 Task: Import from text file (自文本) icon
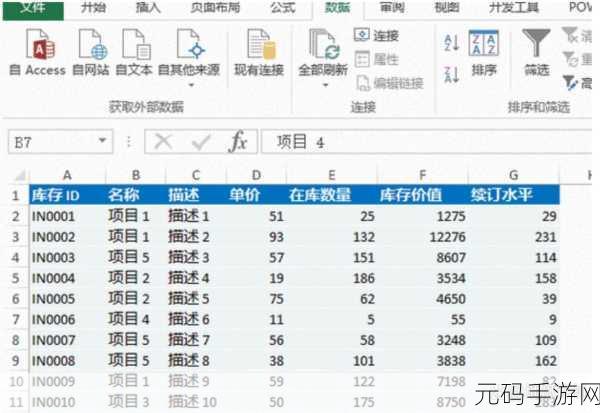pos(136,44)
